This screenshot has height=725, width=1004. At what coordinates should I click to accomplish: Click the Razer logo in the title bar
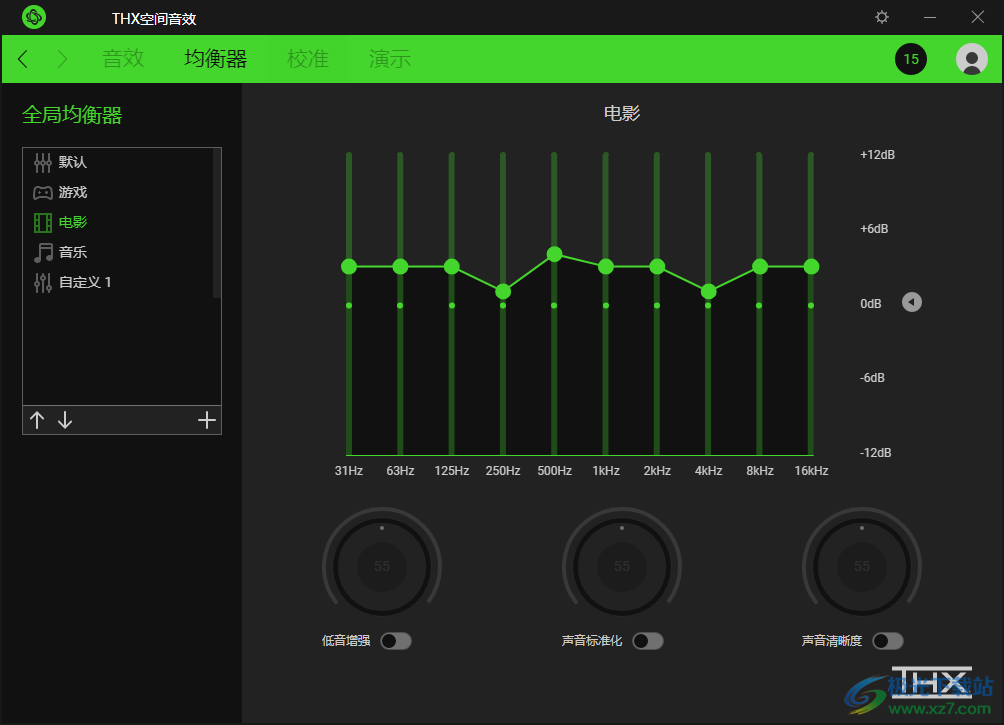[33, 17]
